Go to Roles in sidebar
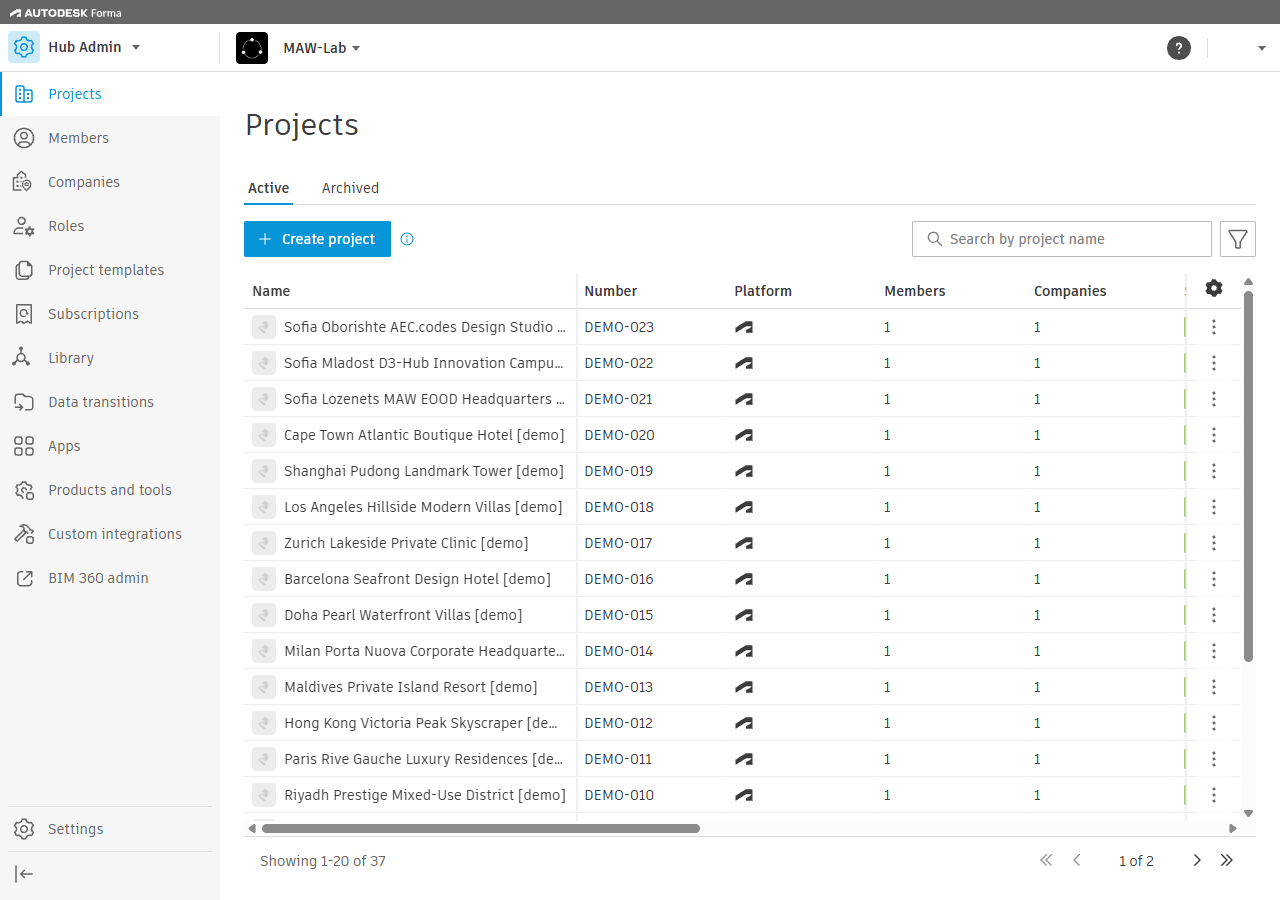Screen dimensions: 1280x900 point(110,226)
